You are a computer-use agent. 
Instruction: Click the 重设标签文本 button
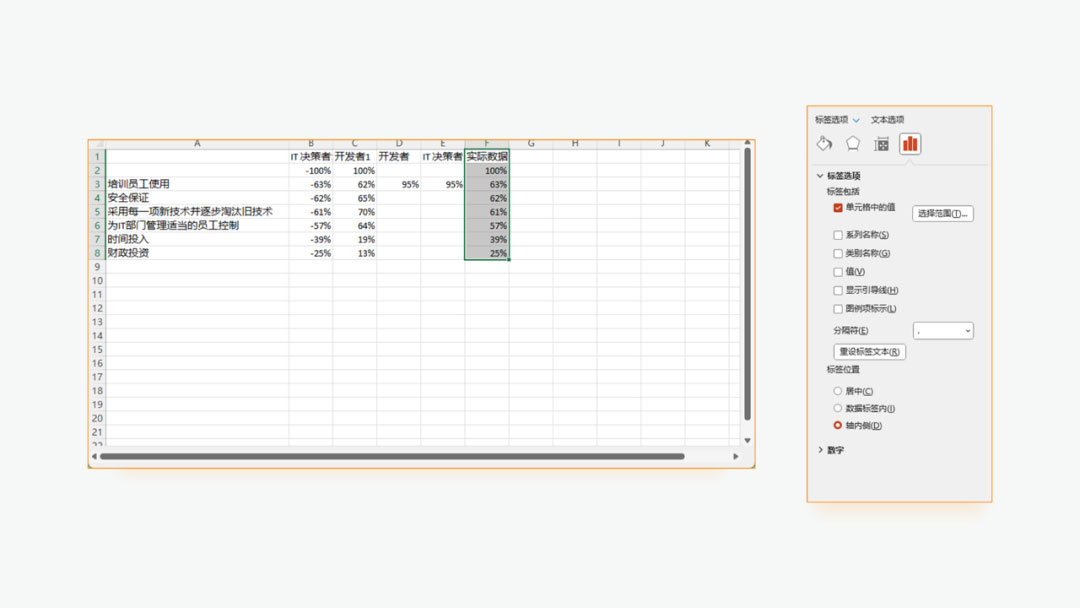tap(870, 352)
